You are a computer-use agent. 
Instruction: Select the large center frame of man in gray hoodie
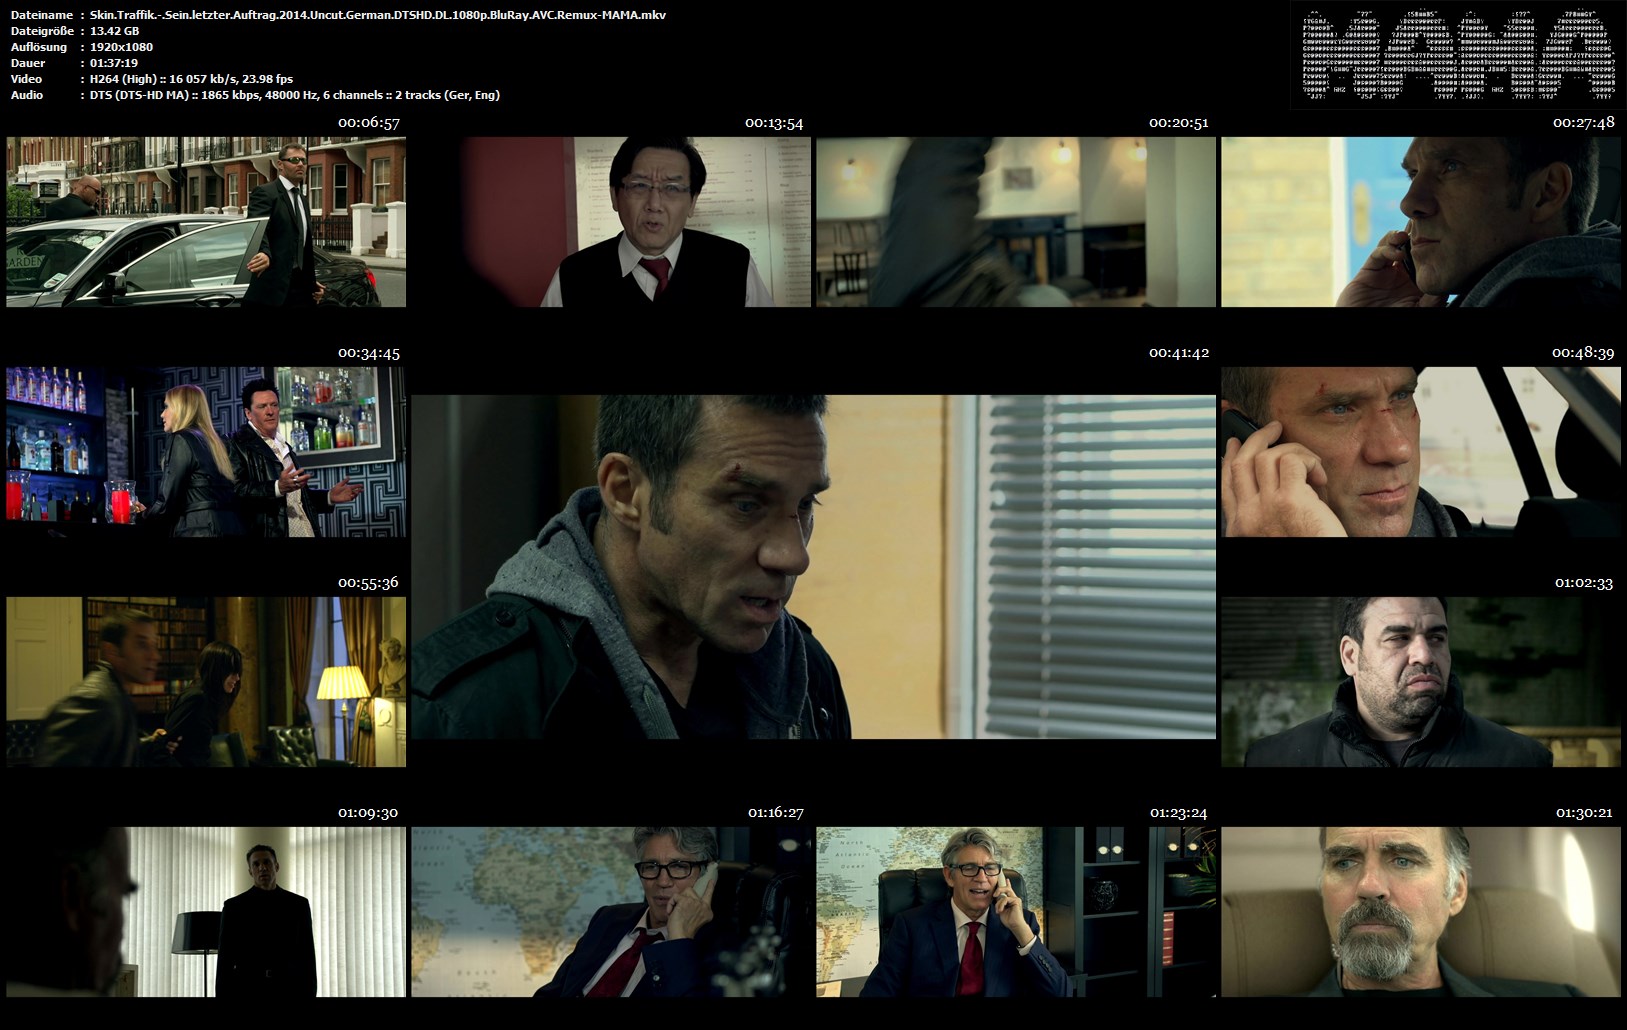tap(814, 567)
